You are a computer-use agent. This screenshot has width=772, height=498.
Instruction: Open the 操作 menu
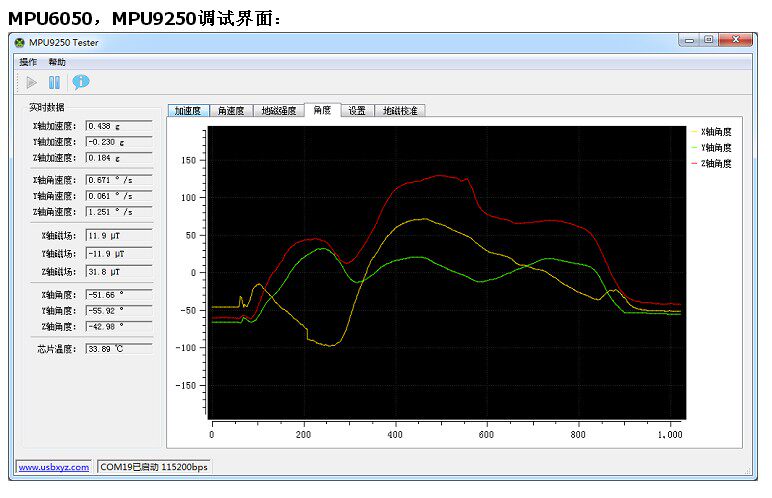28,62
